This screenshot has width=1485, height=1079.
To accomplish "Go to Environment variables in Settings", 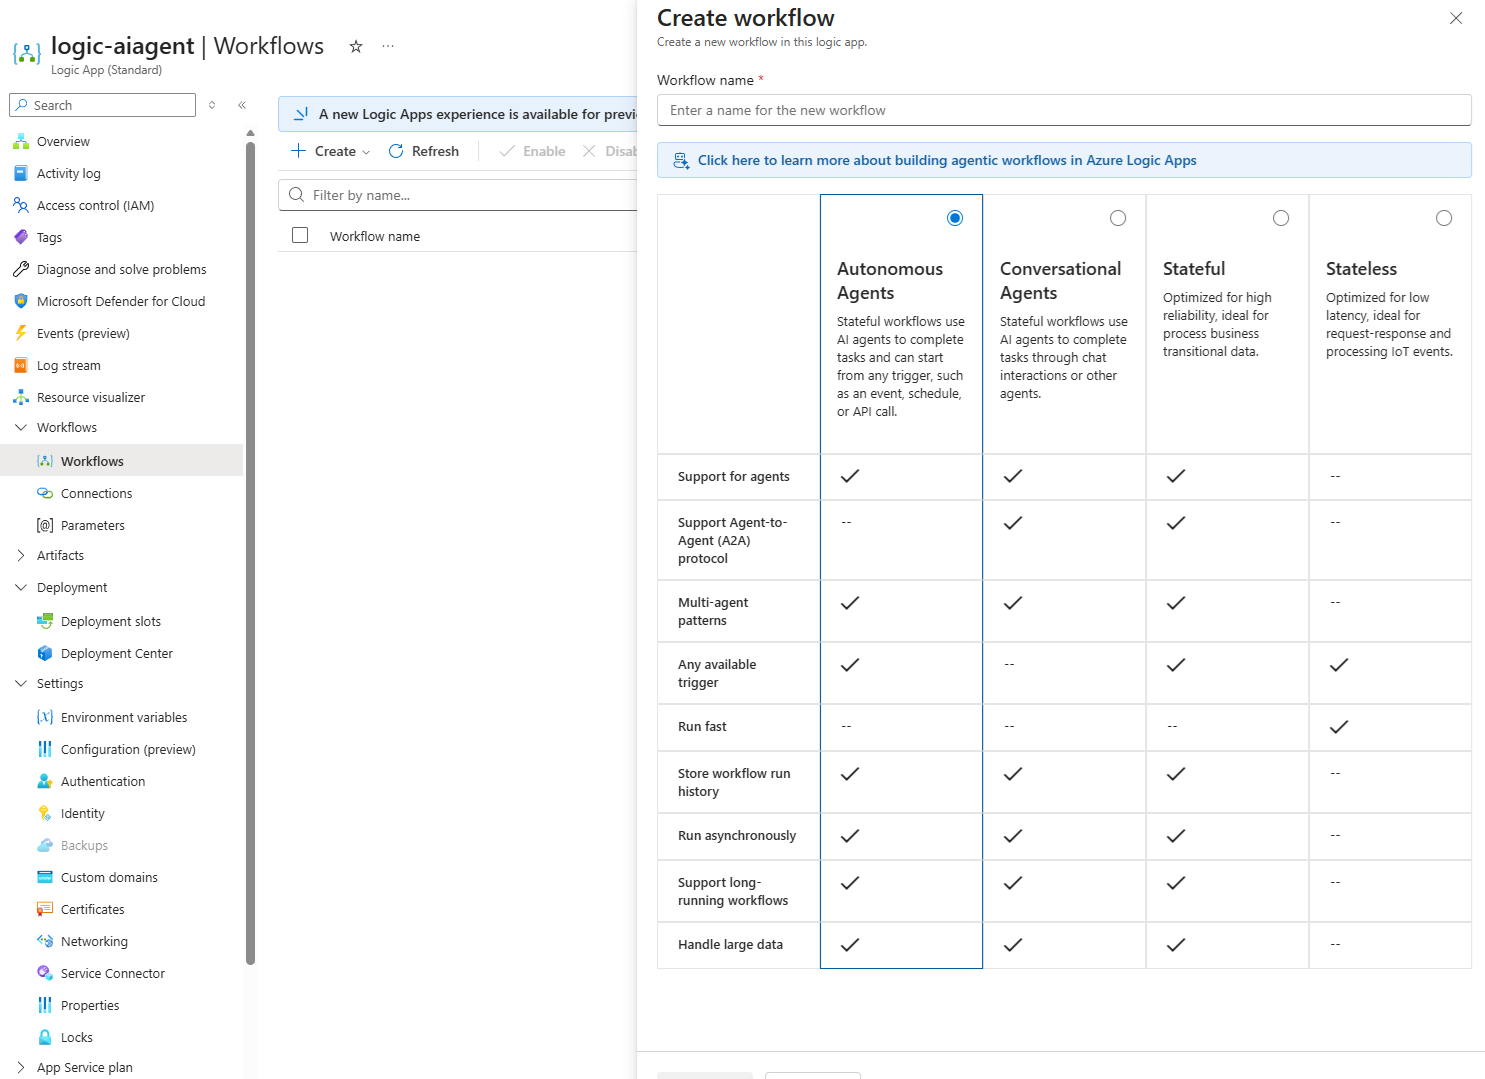I will (124, 718).
